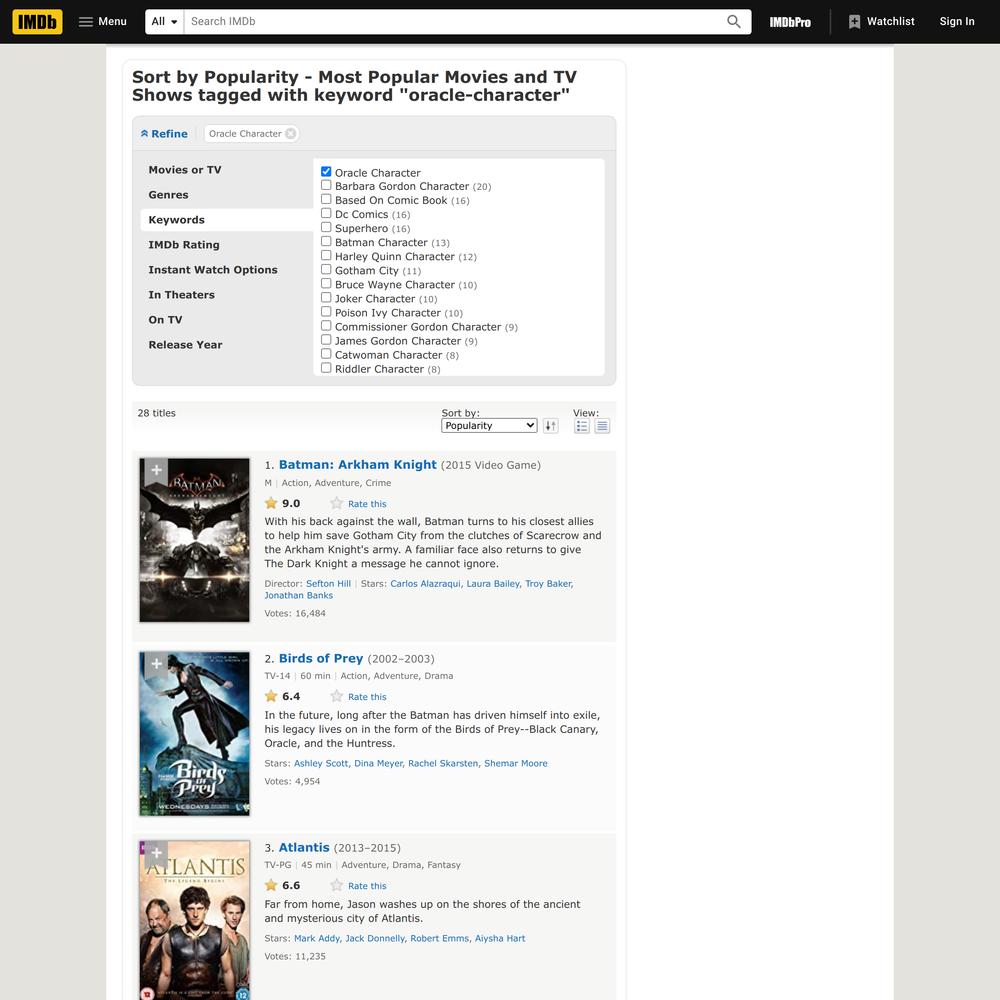Check Barbara Gordon Character keyword

click(x=326, y=185)
